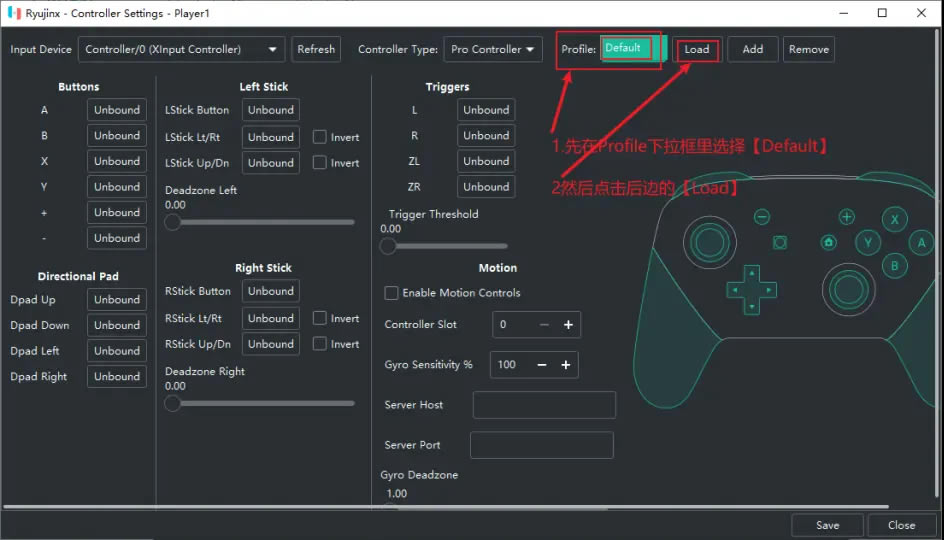The width and height of the screenshot is (944, 540).
Task: Add a new profile
Action: [753, 49]
